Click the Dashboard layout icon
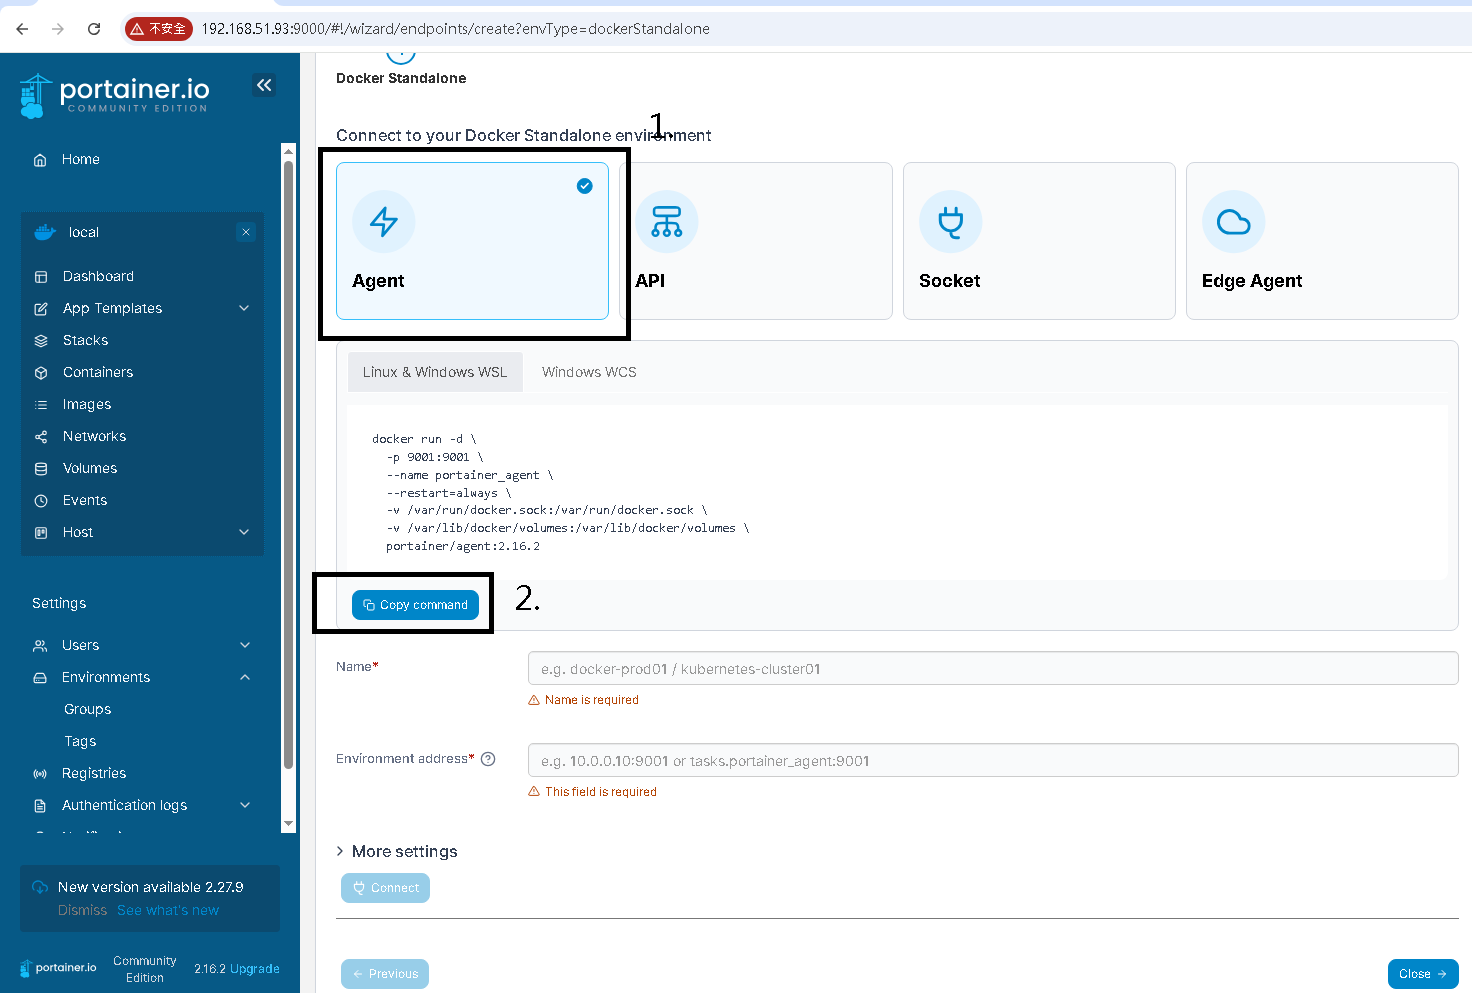Viewport: 1472px width, 993px height. pos(41,277)
